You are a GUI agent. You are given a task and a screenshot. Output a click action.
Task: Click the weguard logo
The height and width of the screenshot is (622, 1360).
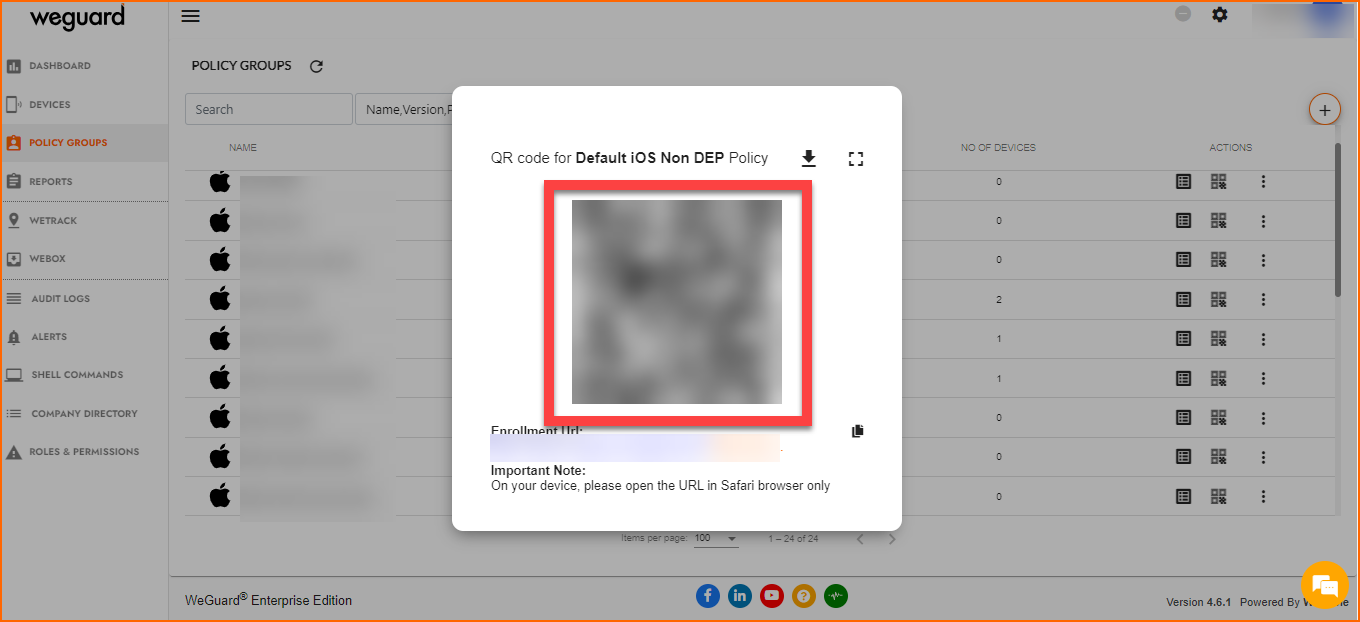tap(77, 17)
